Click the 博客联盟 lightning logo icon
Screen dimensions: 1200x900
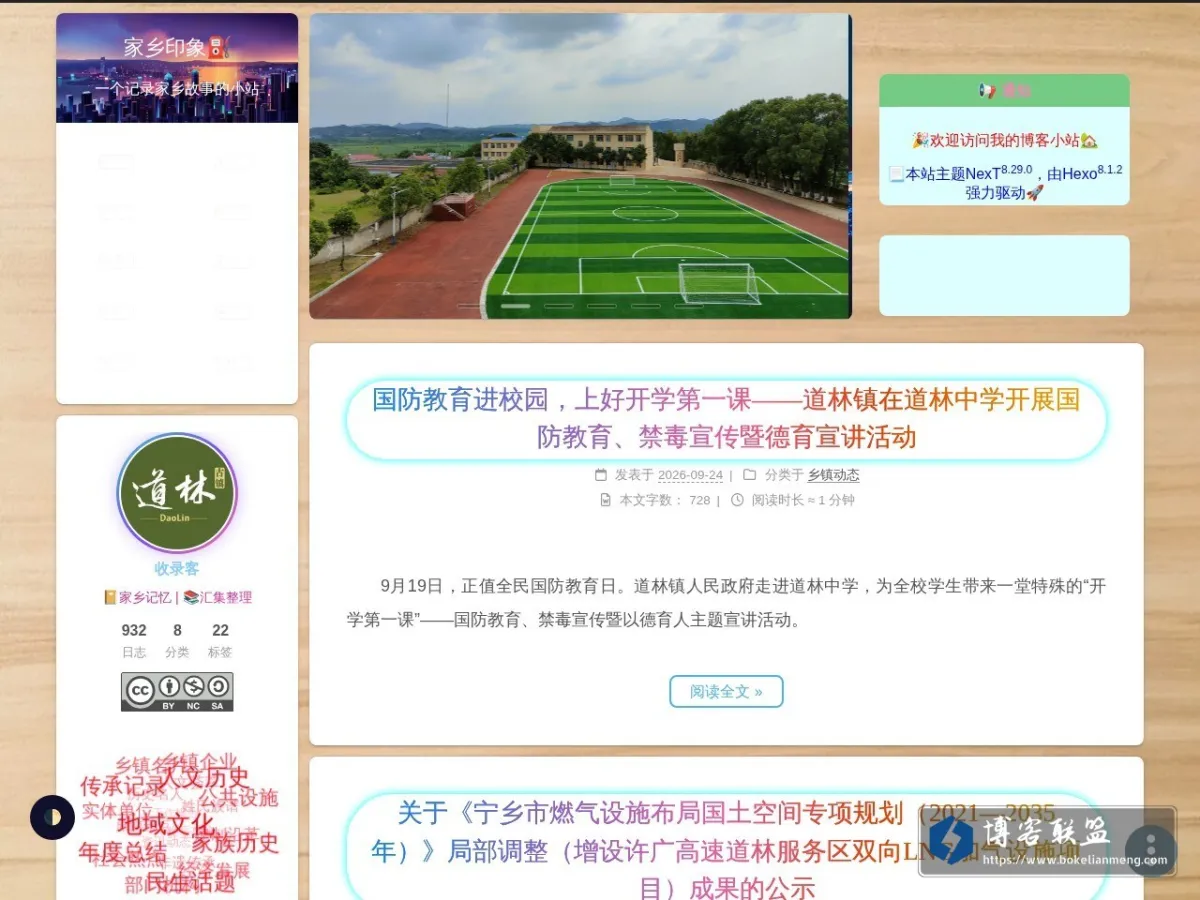pos(950,840)
